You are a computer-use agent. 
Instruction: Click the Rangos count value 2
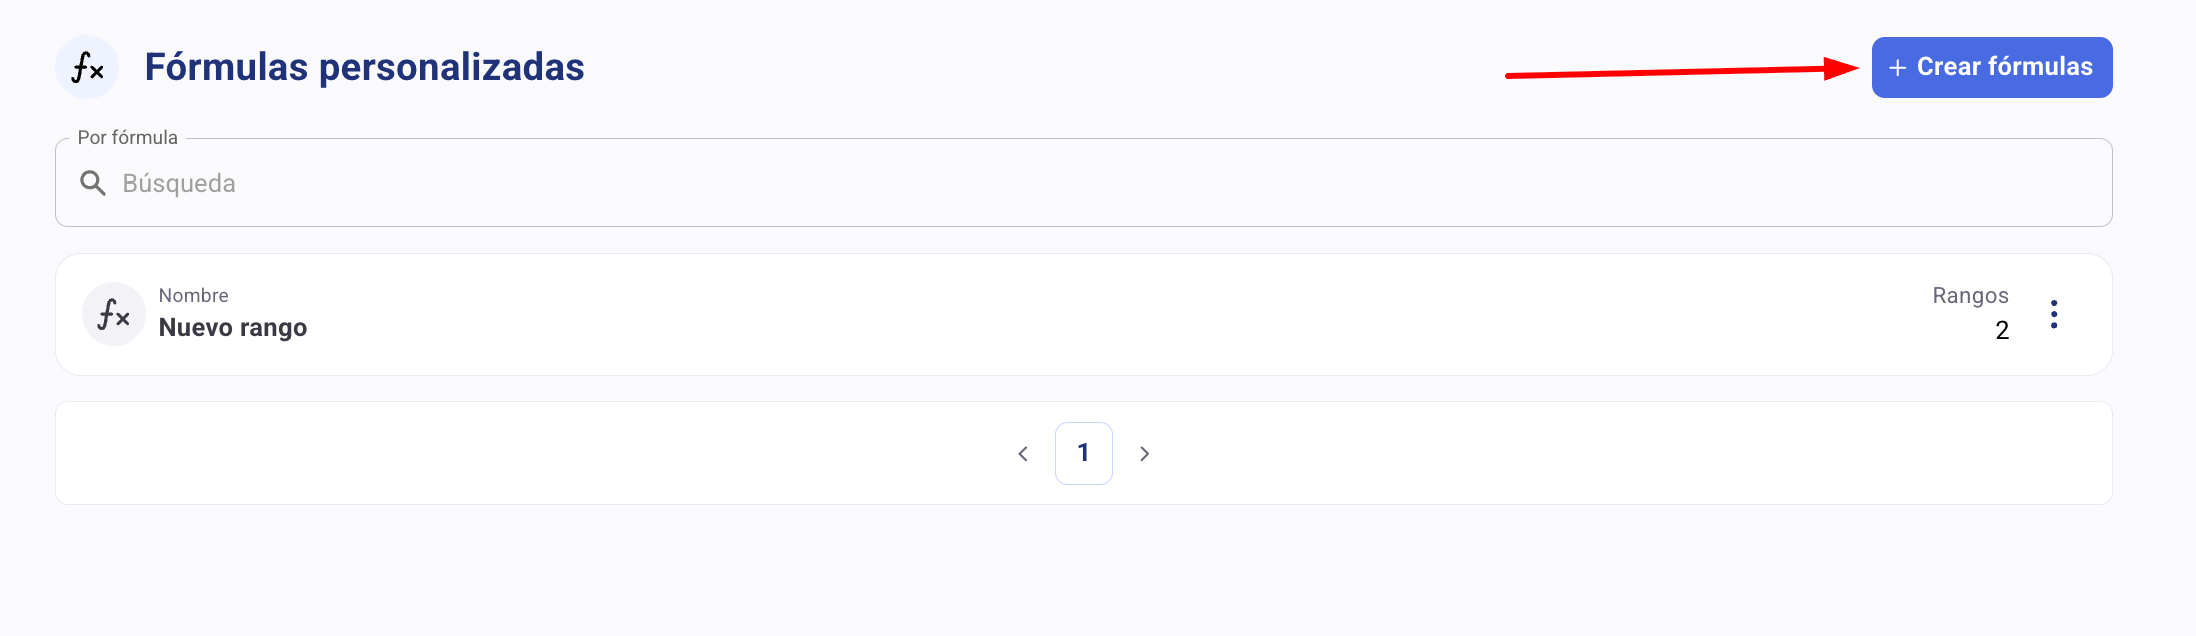click(x=2001, y=331)
